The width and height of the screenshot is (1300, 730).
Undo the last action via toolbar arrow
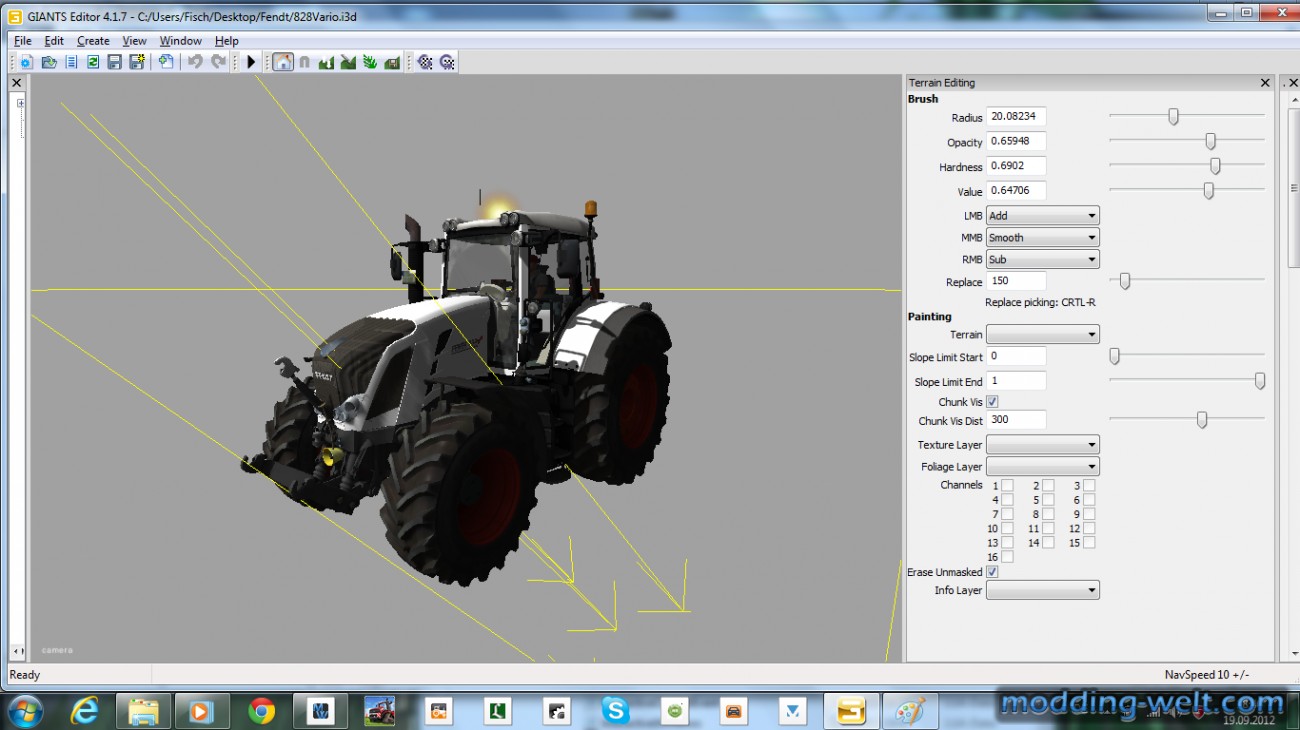pos(195,62)
